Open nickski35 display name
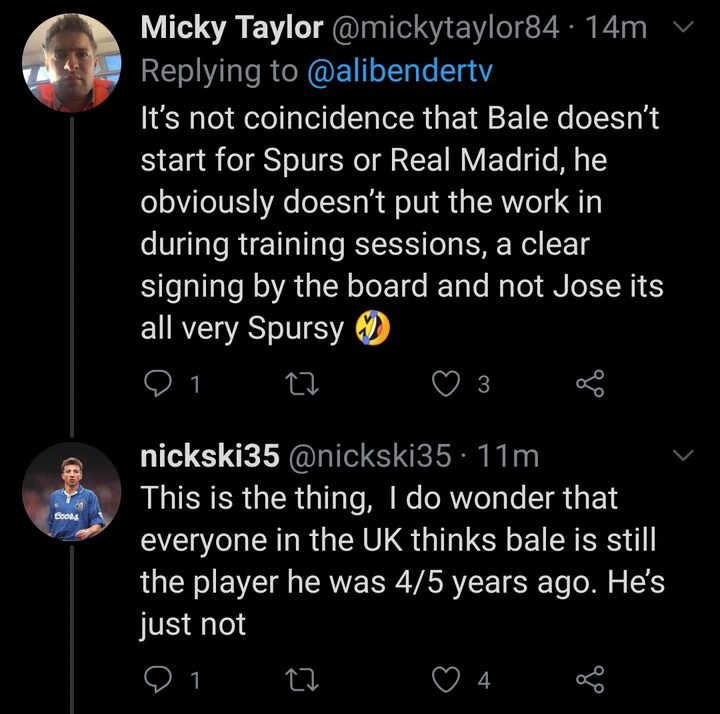 click(210, 456)
